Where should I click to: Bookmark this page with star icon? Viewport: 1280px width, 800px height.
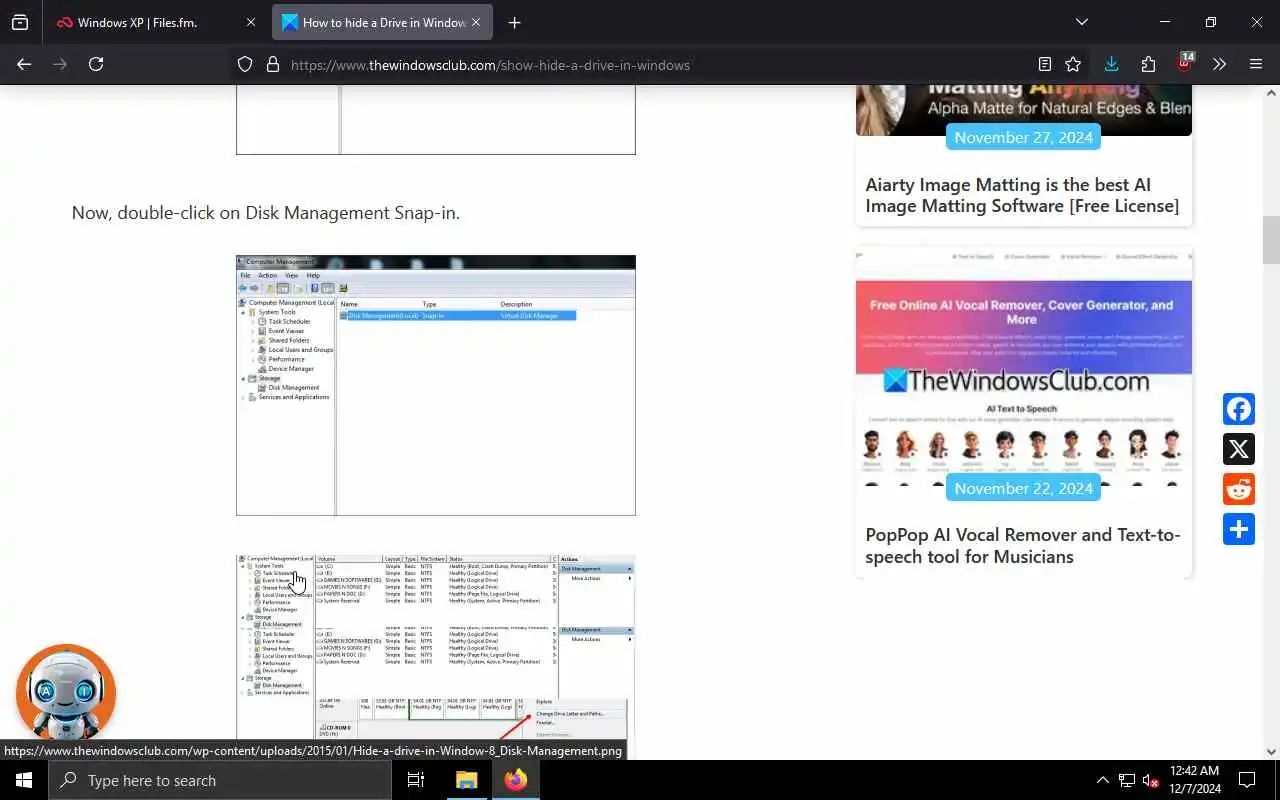tap(1073, 64)
